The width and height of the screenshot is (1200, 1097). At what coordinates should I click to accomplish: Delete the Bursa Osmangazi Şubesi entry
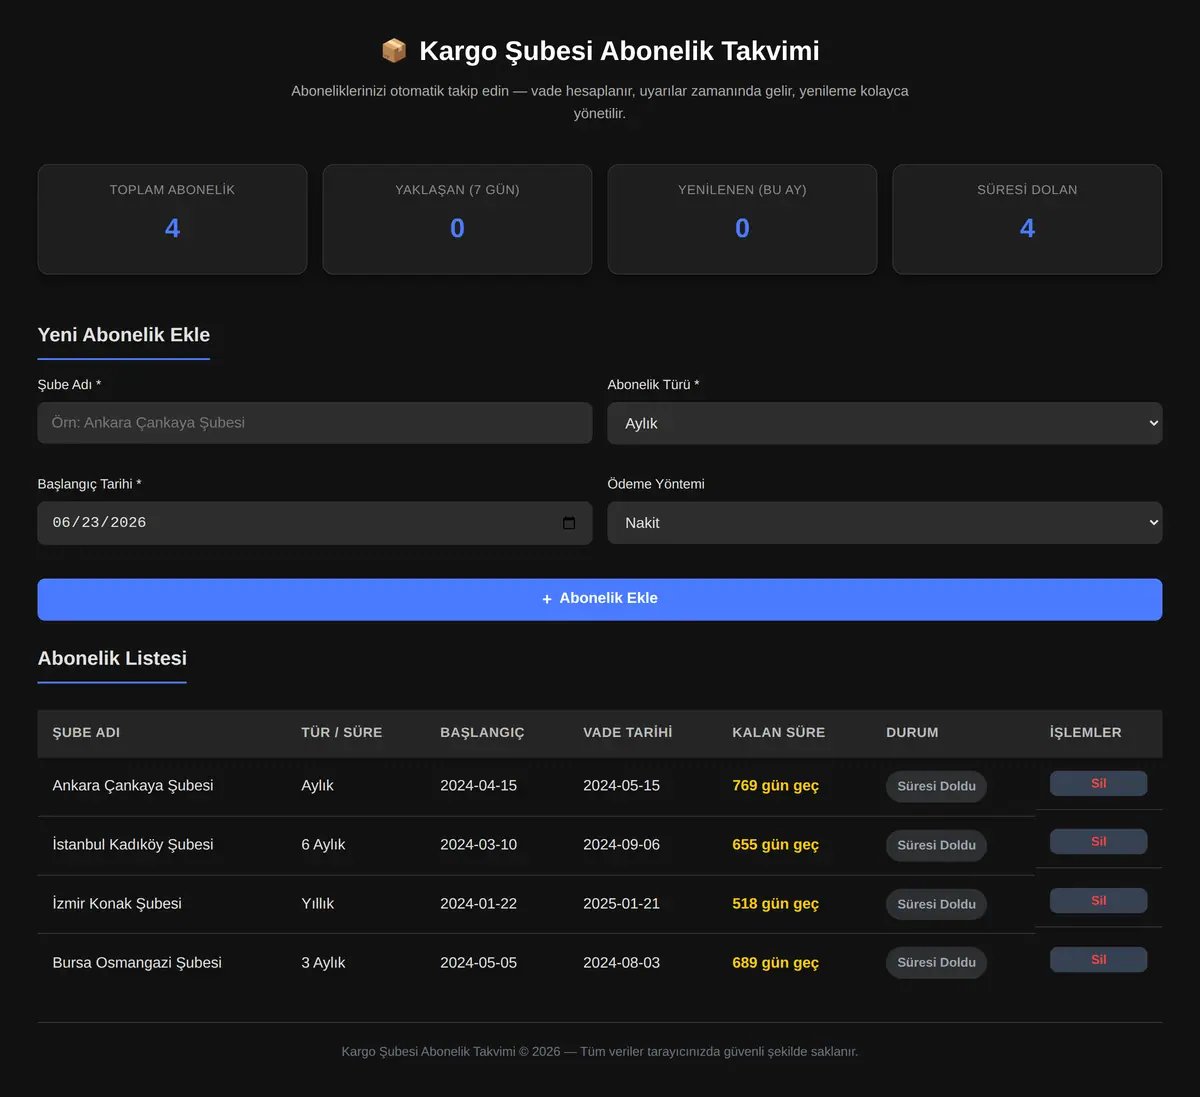pyautogui.click(x=1098, y=960)
